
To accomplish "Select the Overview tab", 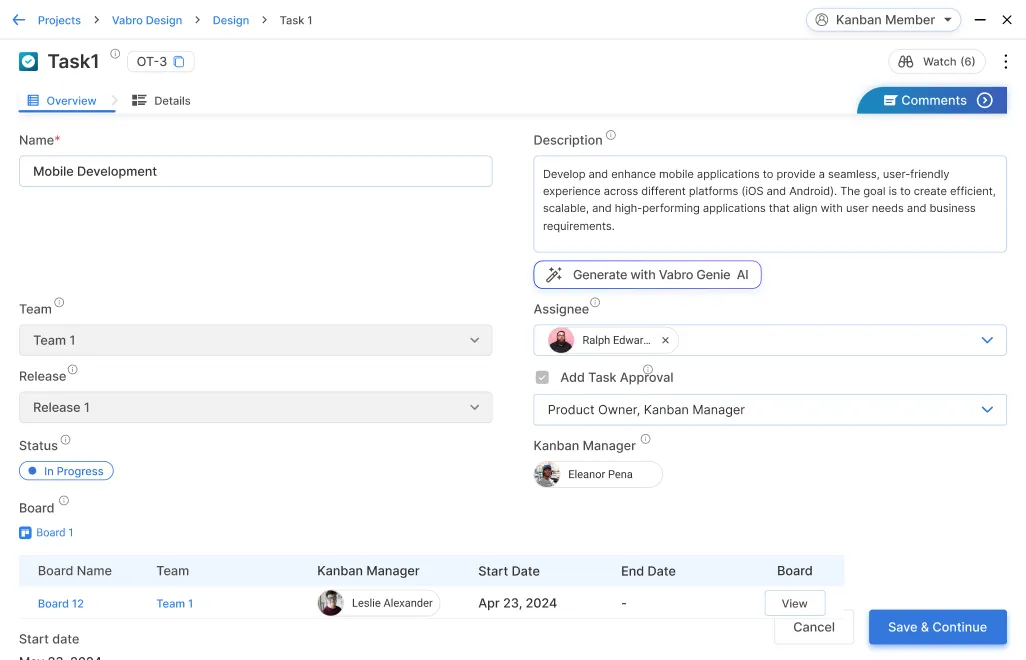I will (62, 101).
